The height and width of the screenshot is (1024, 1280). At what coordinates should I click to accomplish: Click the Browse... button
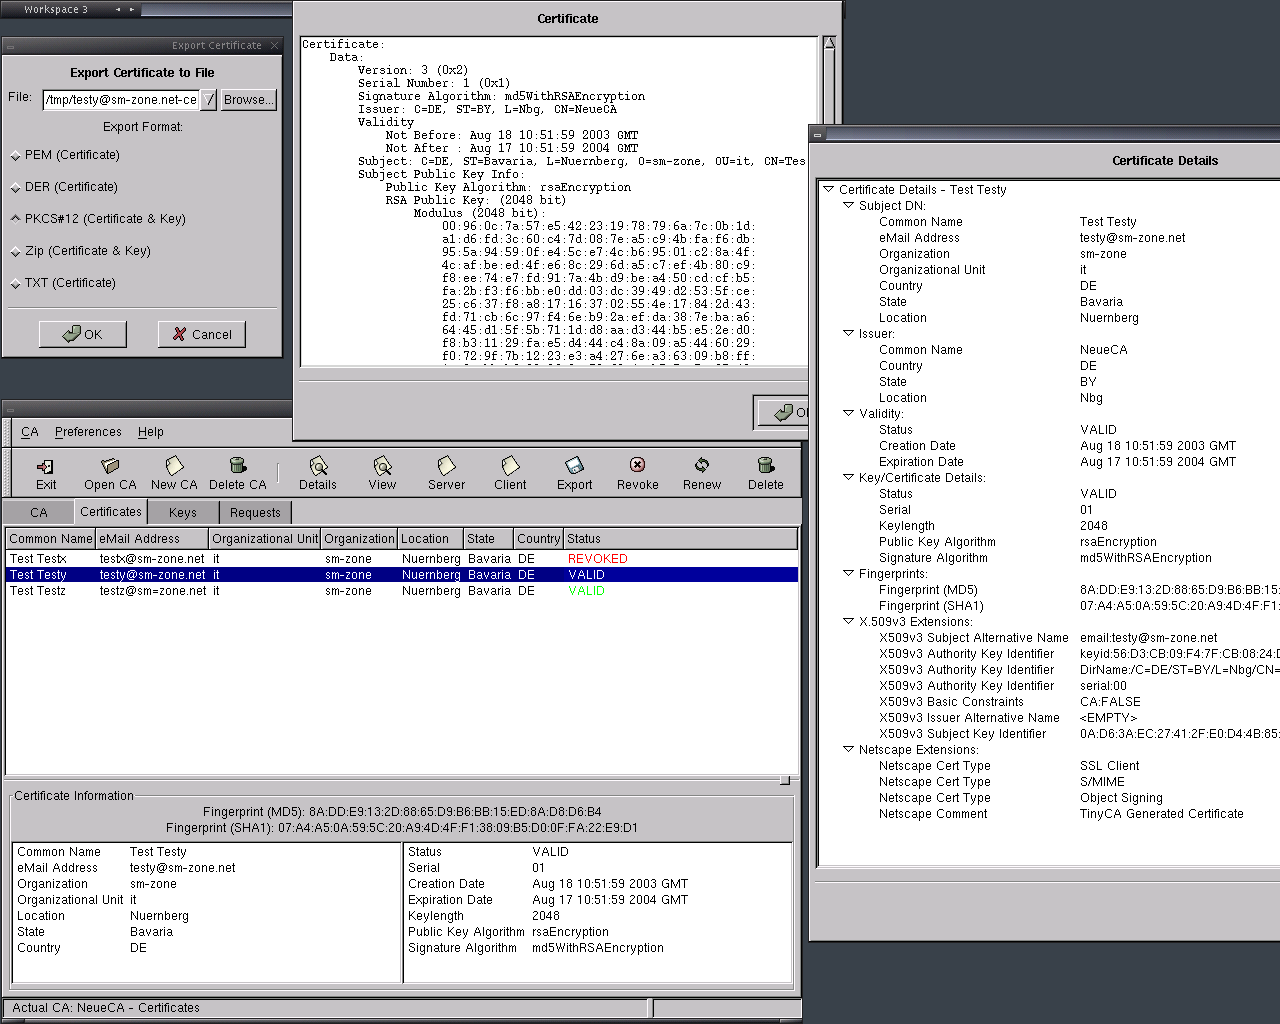point(248,100)
